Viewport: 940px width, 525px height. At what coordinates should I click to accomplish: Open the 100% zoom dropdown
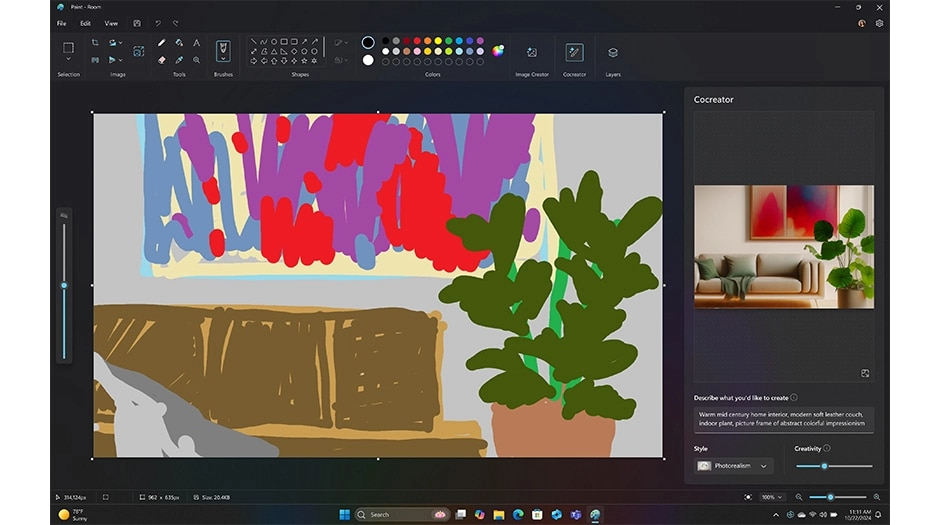[772, 497]
